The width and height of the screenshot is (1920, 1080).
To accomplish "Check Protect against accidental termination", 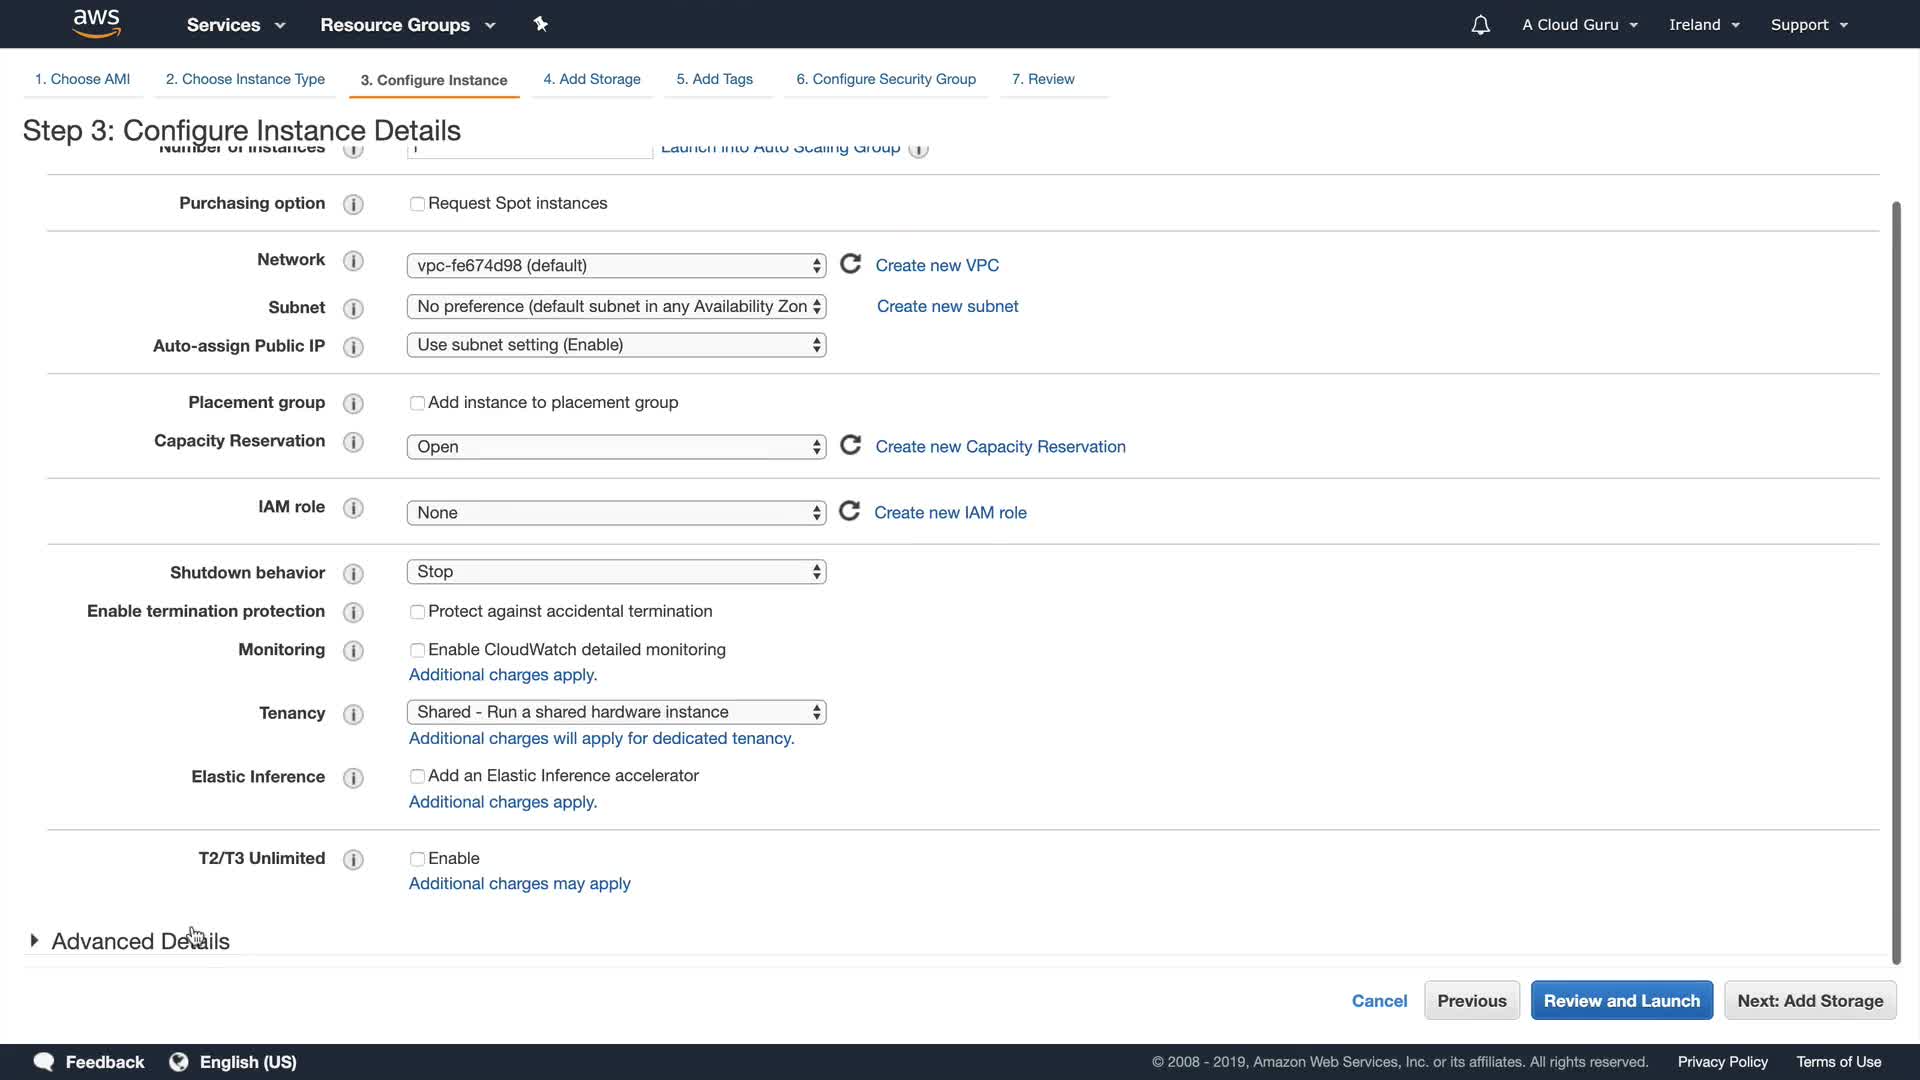I will pyautogui.click(x=417, y=612).
